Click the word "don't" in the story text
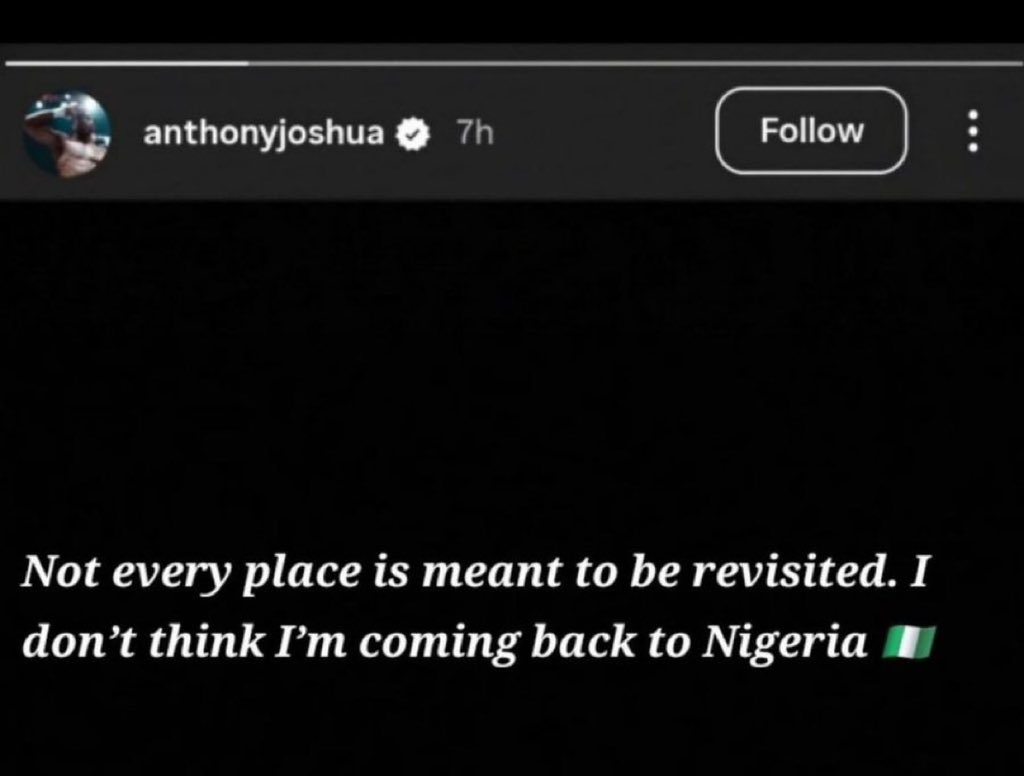1024x776 pixels. click(x=74, y=642)
